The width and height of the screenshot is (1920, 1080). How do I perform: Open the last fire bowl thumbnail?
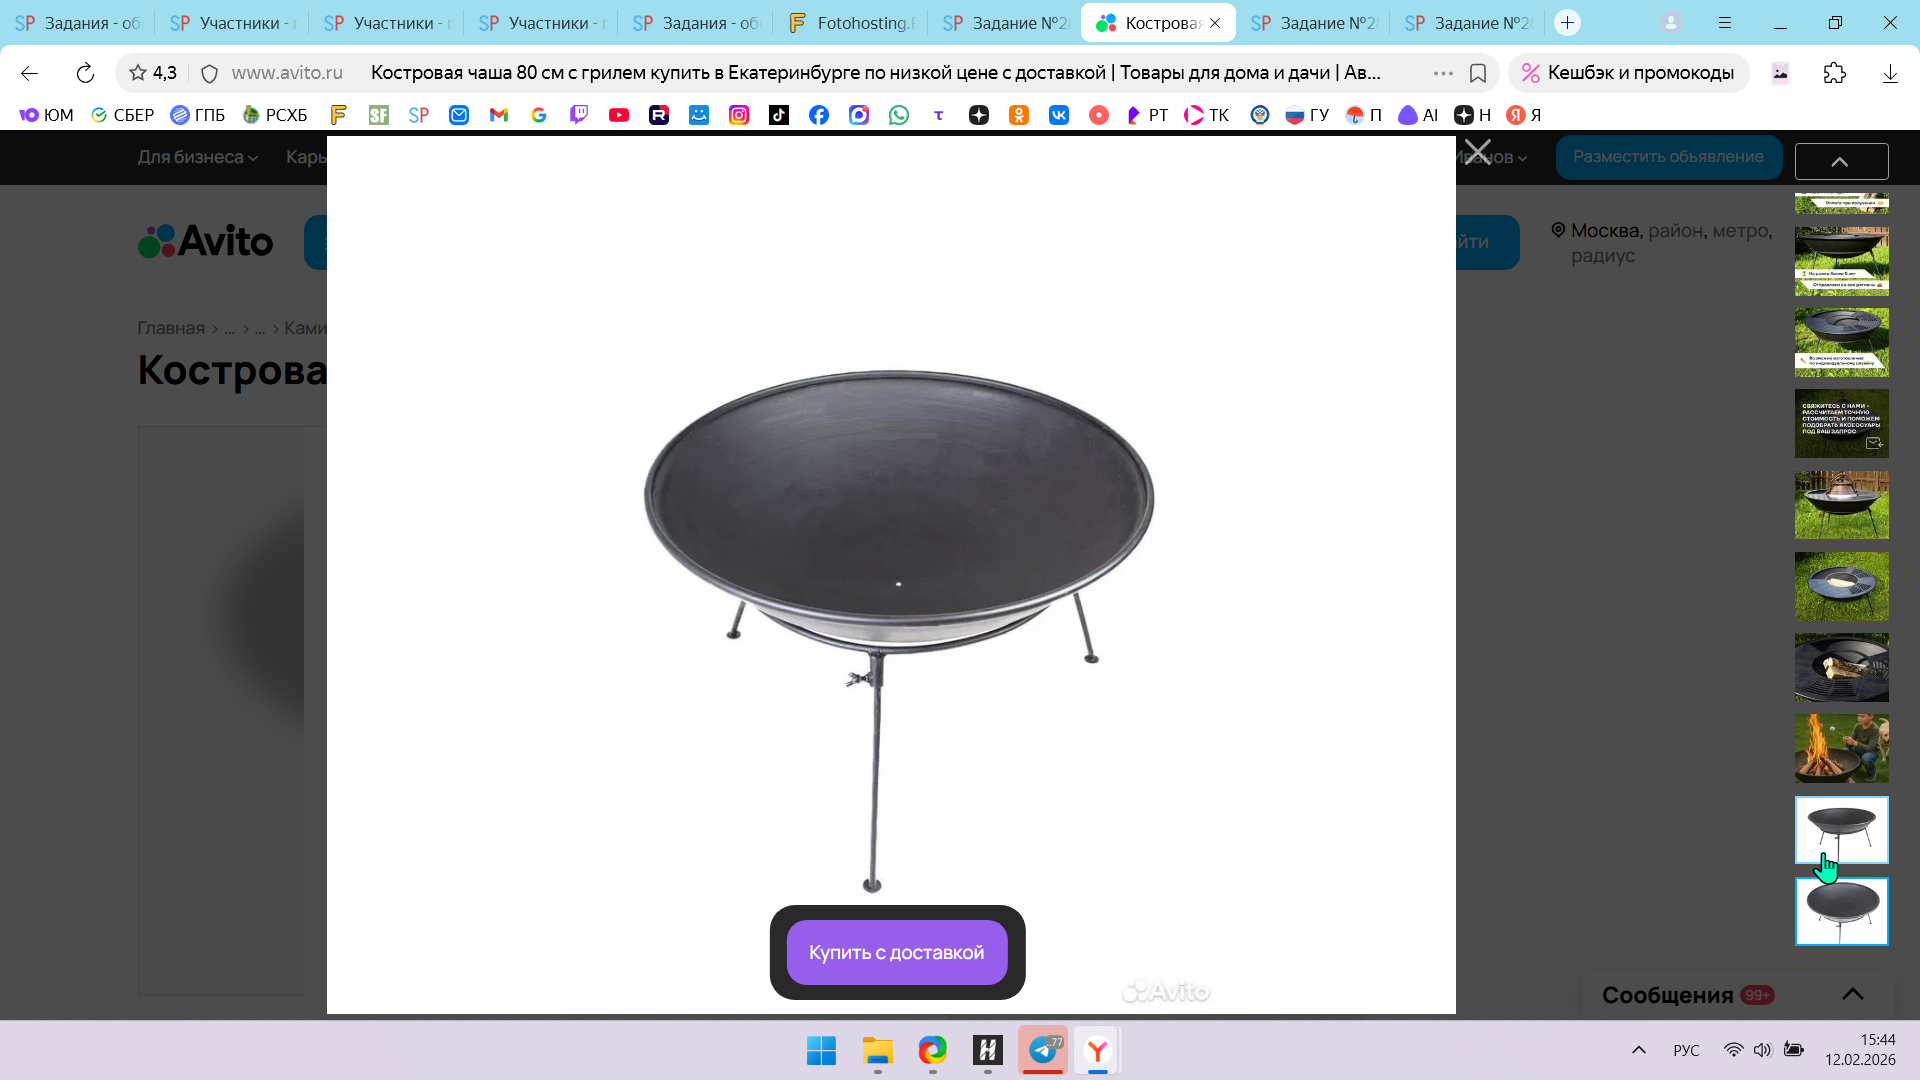click(x=1841, y=911)
